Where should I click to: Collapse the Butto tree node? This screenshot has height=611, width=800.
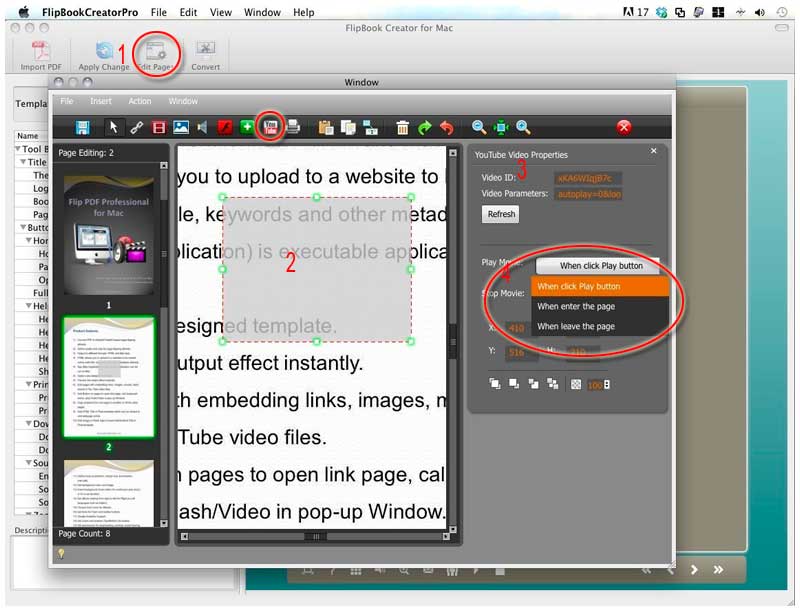click(23, 227)
